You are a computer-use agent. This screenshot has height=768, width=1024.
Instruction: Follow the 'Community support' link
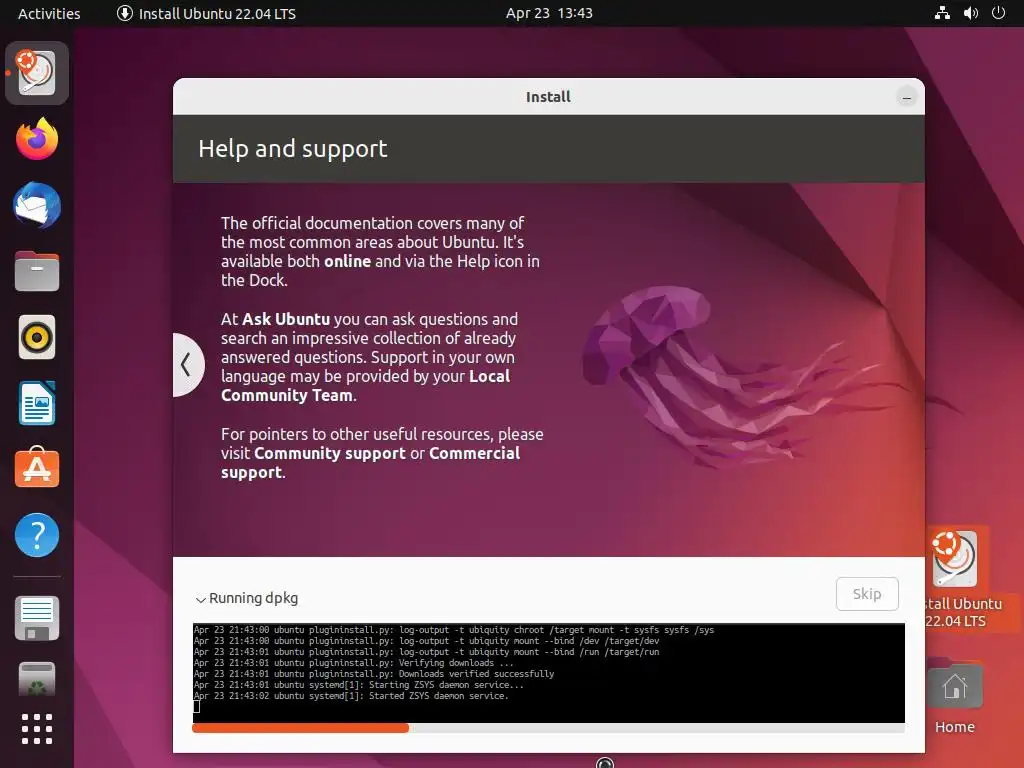(x=330, y=453)
